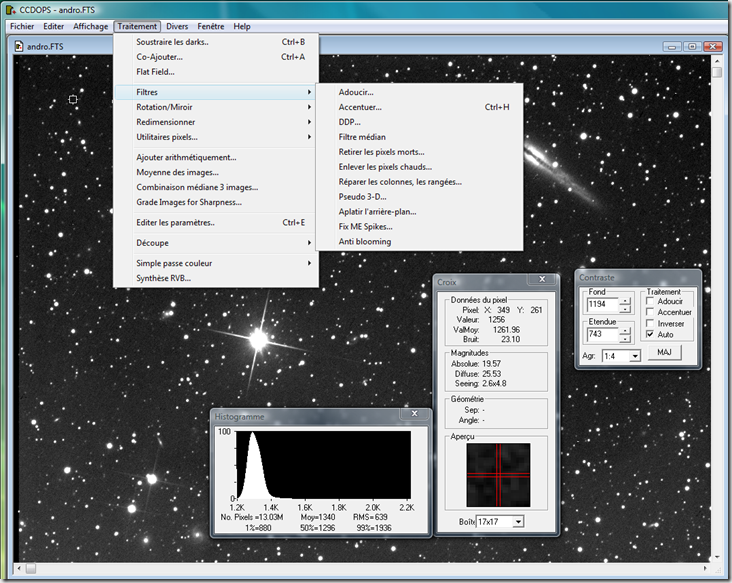Click the Aperçu crosshair preview thumbnail
The image size is (732, 583).
coord(498,475)
